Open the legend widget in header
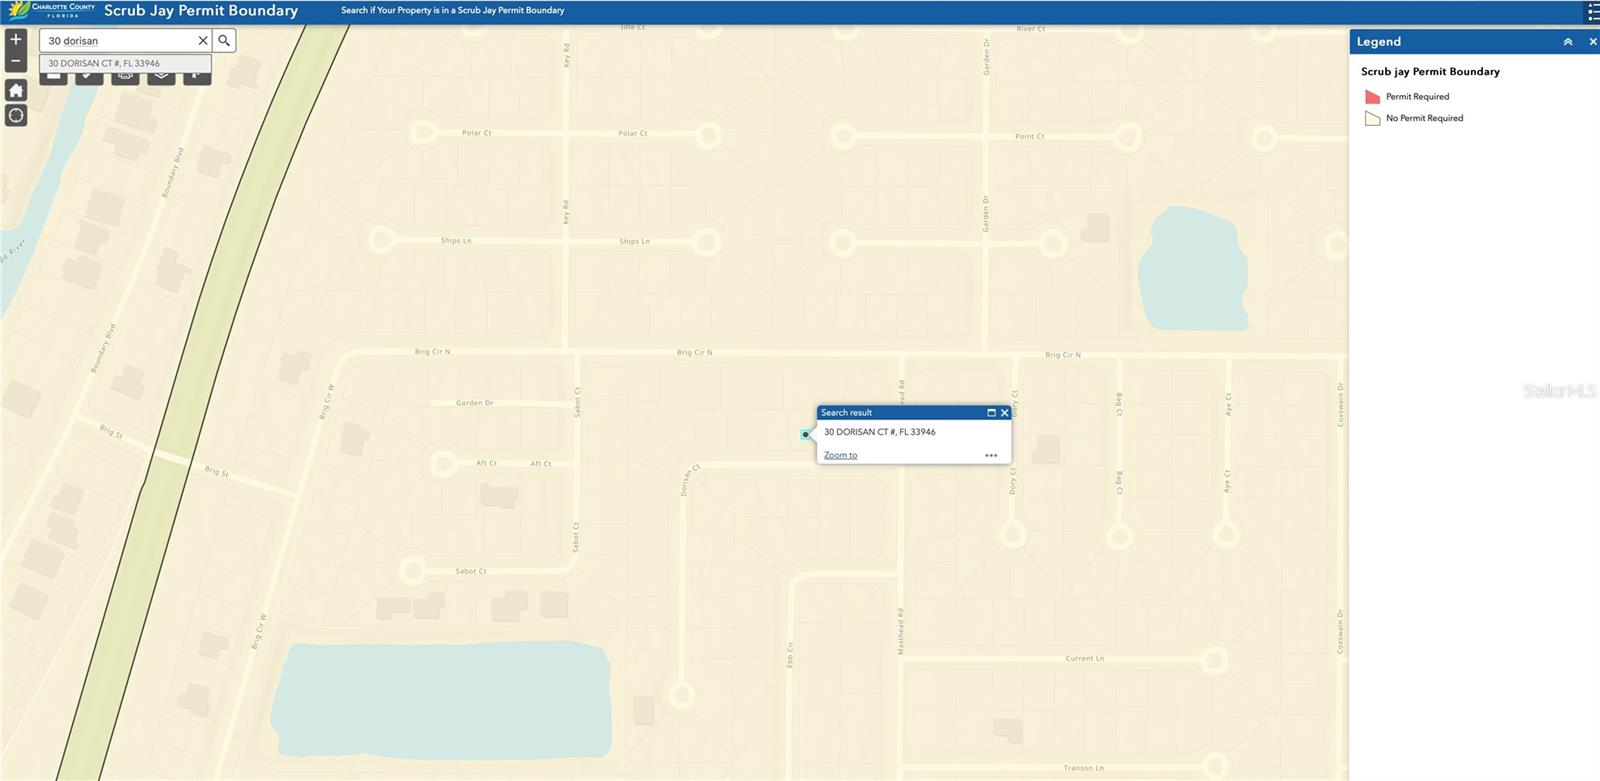This screenshot has width=1600, height=781. coord(1592,12)
